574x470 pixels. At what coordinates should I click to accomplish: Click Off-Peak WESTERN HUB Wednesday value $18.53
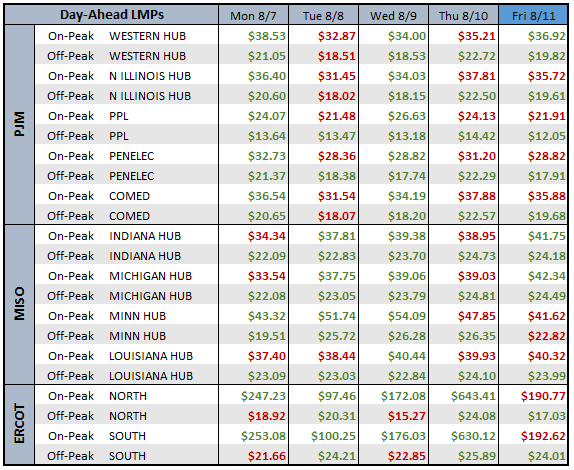coord(407,56)
